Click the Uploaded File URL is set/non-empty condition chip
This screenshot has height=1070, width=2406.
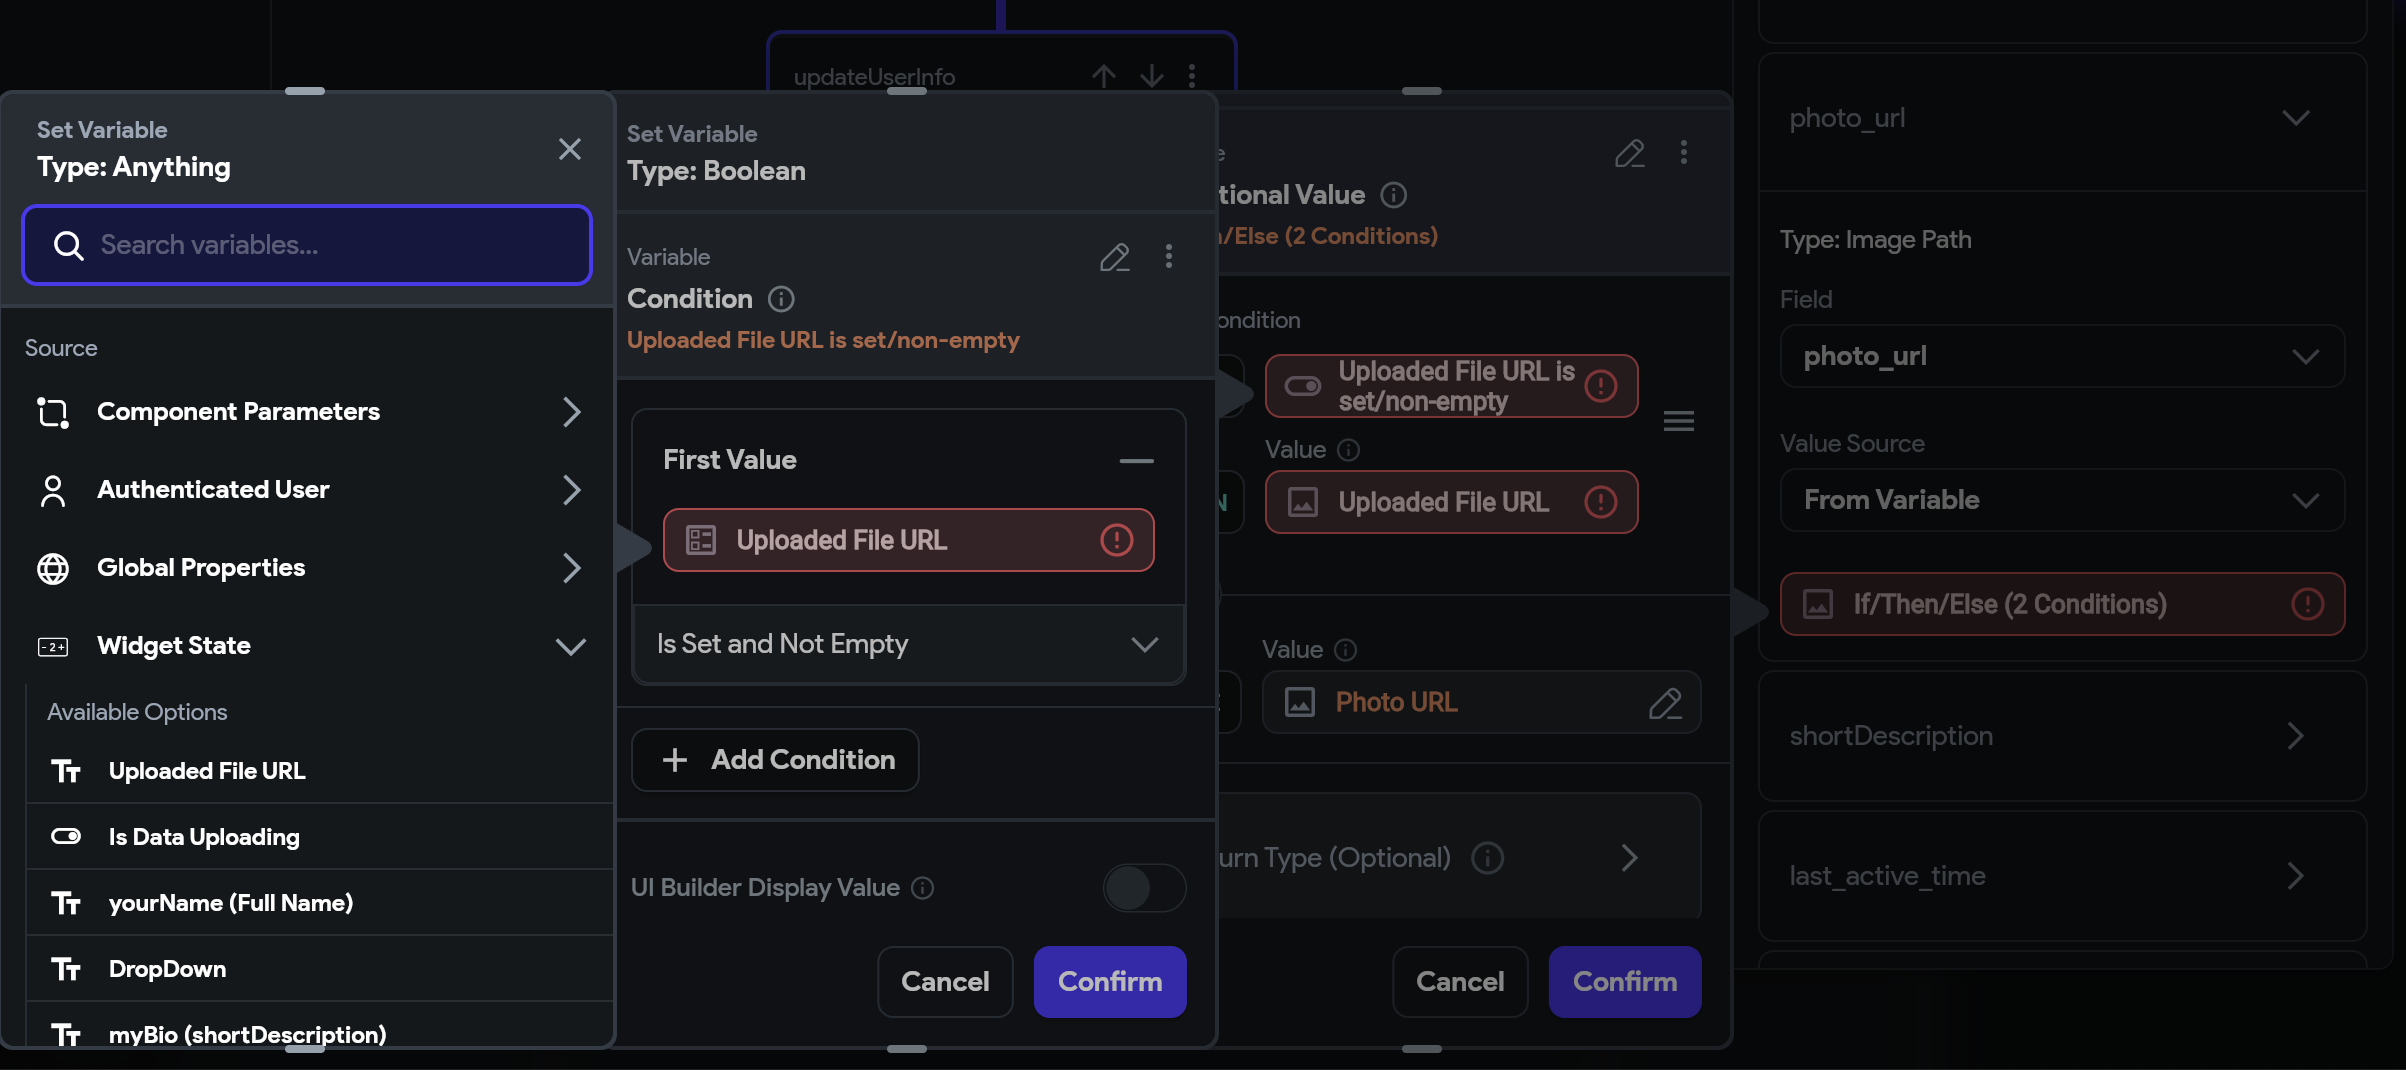[1451, 386]
